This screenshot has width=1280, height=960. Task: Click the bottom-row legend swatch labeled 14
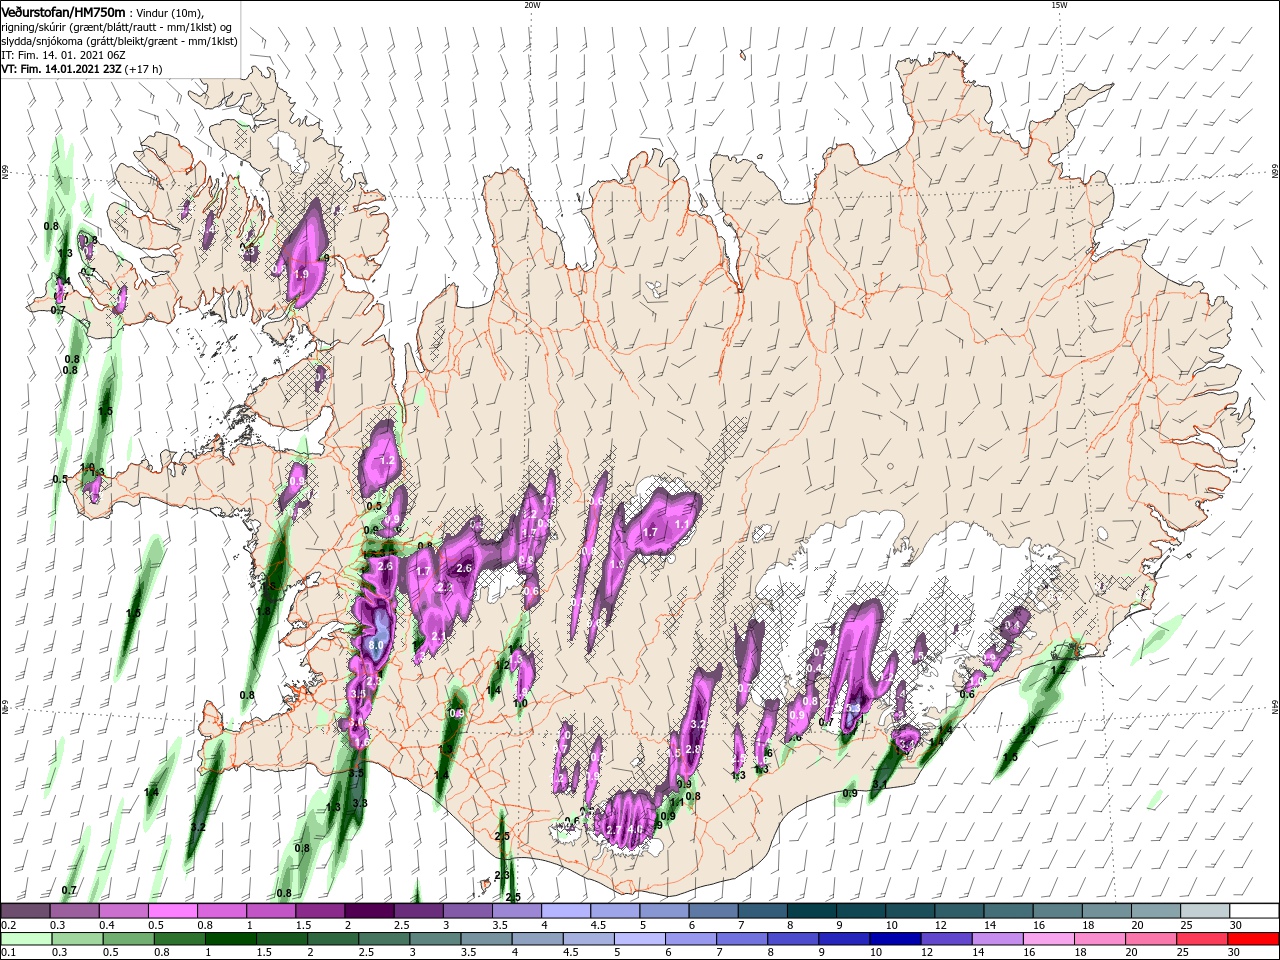(997, 939)
